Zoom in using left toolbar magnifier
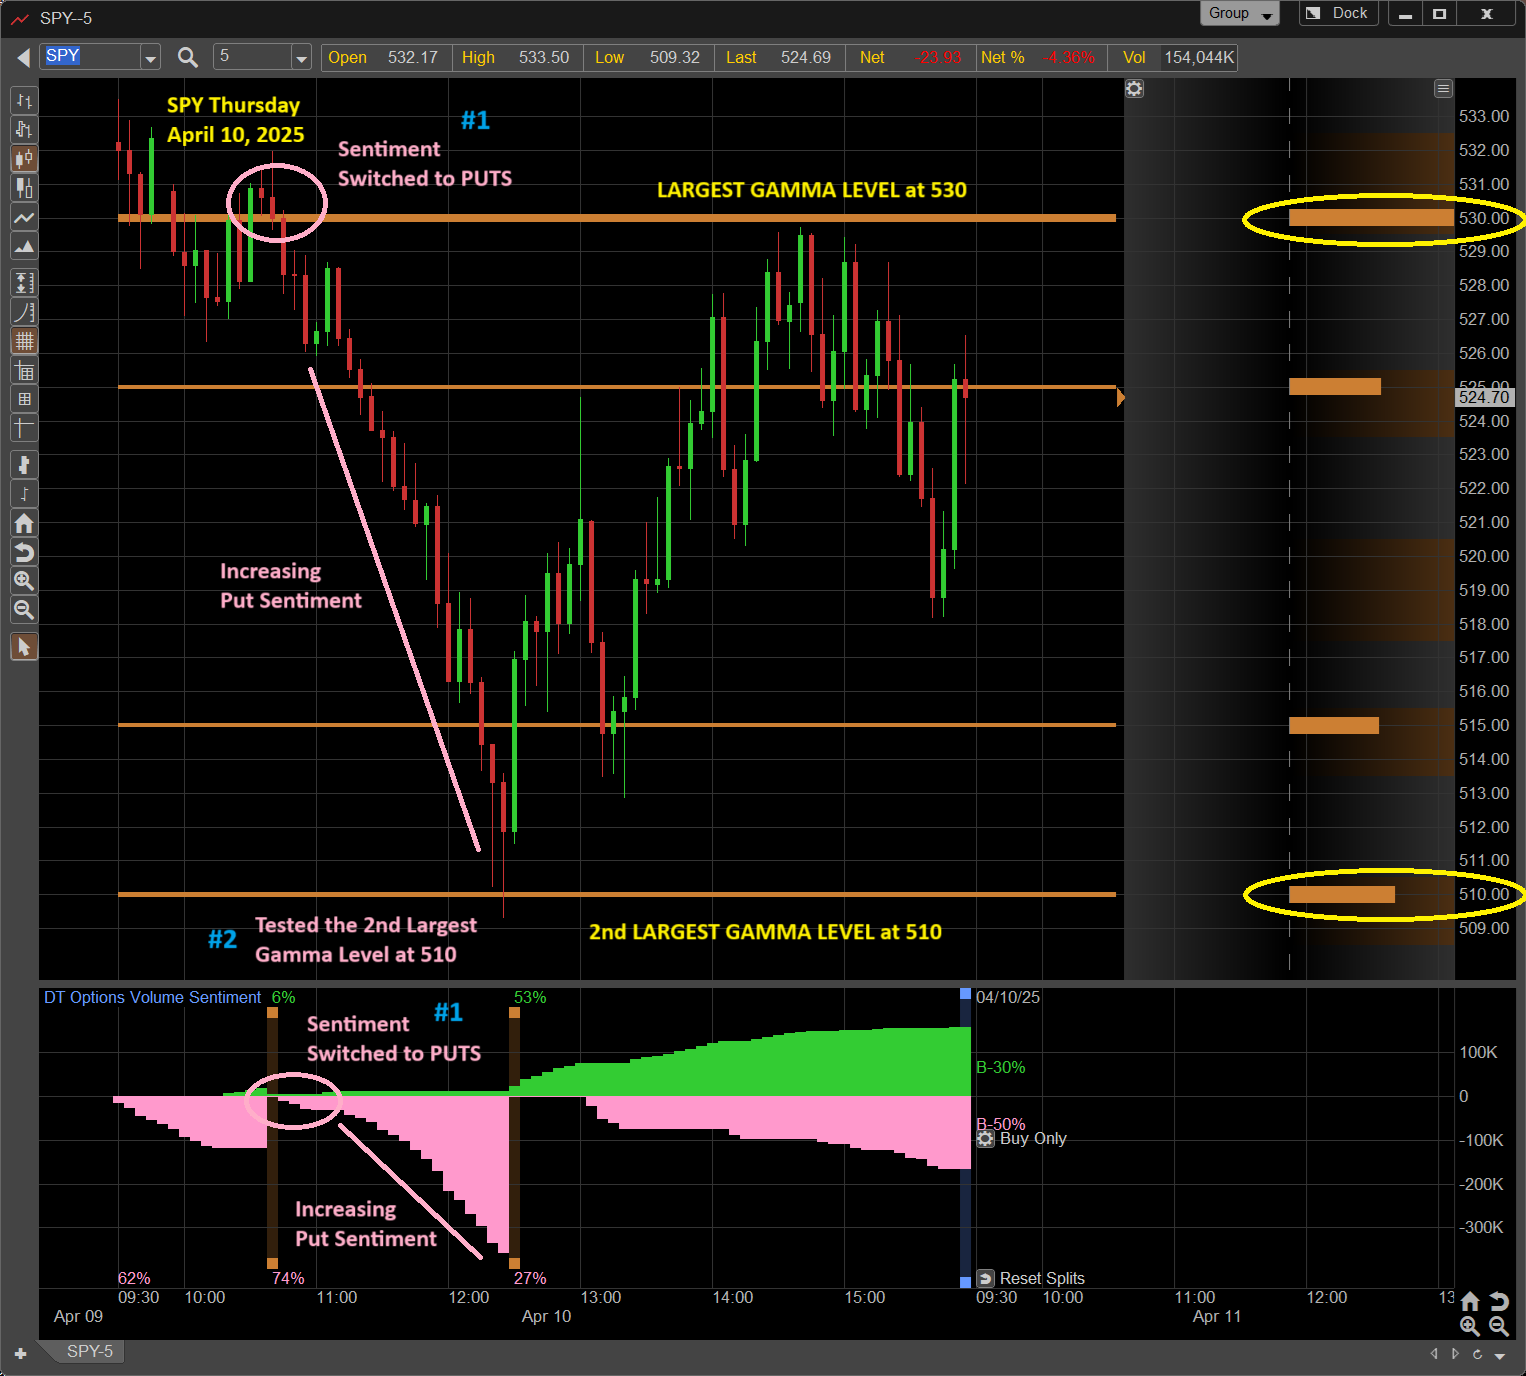Viewport: 1526px width, 1376px height. (x=24, y=581)
